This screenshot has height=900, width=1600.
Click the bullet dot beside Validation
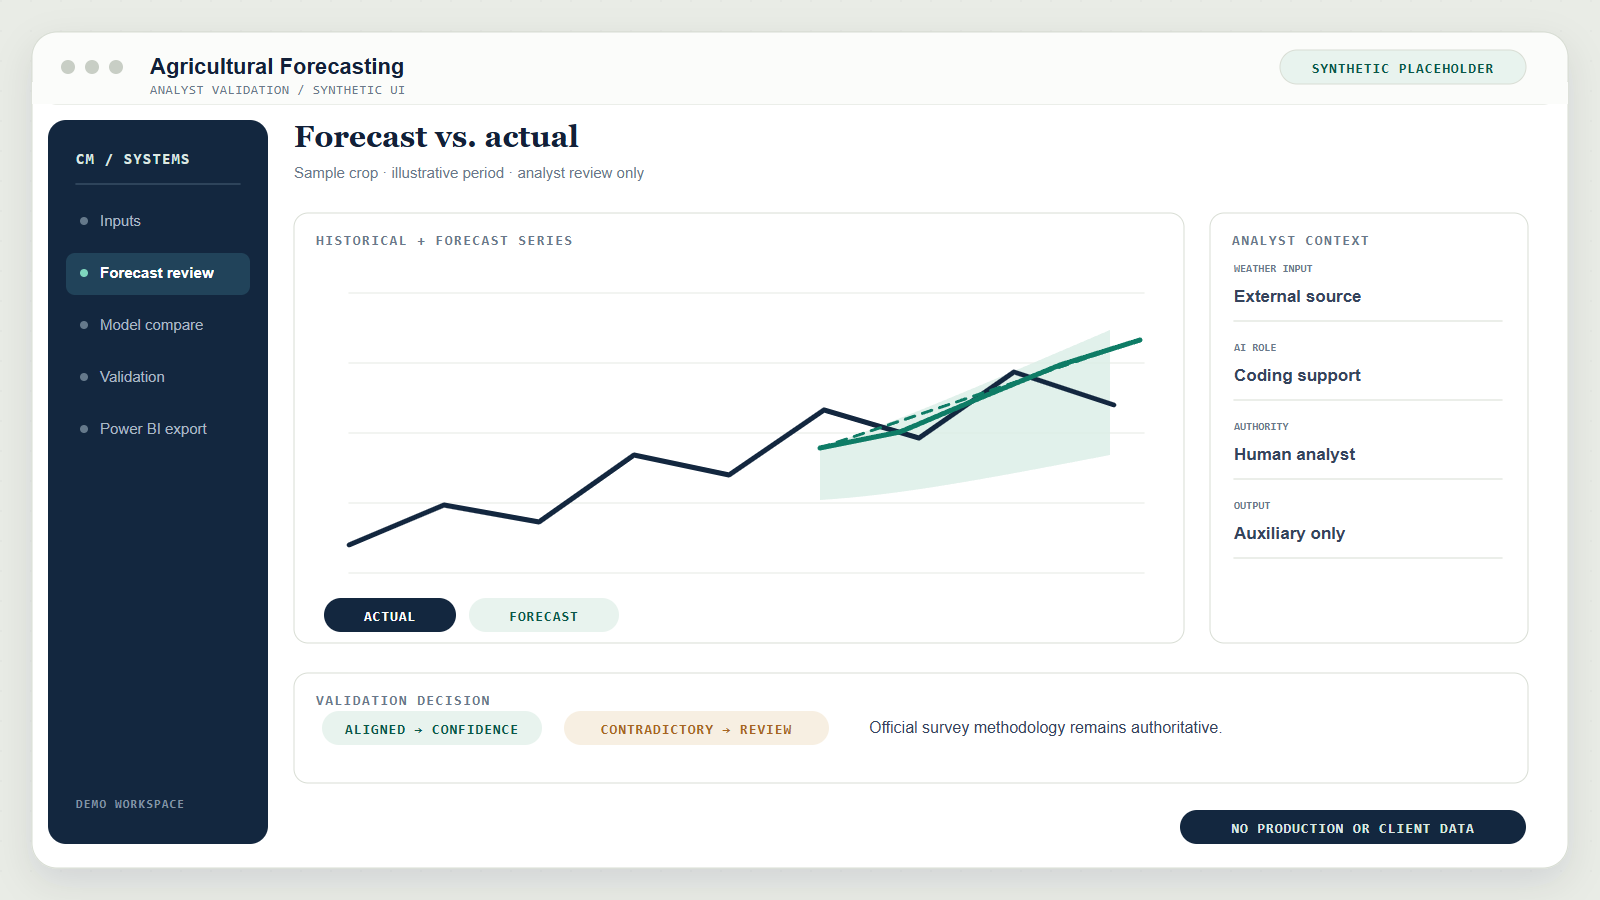tap(84, 377)
